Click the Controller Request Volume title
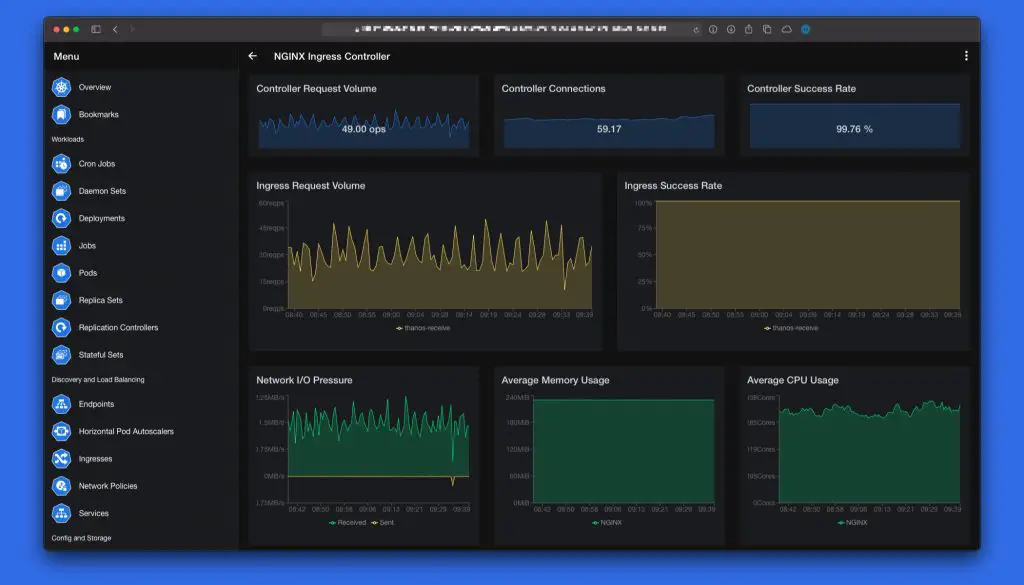Viewport: 1024px width, 585px height. [316, 89]
